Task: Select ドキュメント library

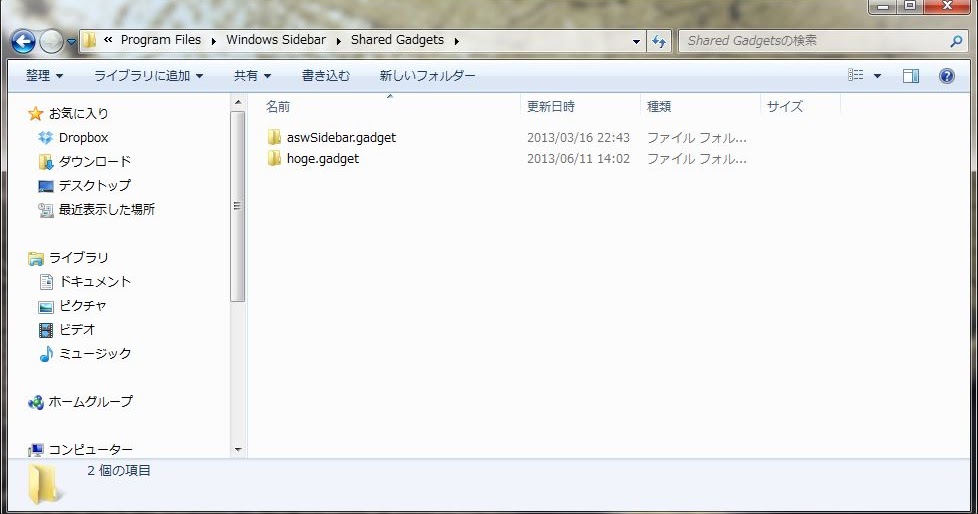Action: click(x=95, y=282)
